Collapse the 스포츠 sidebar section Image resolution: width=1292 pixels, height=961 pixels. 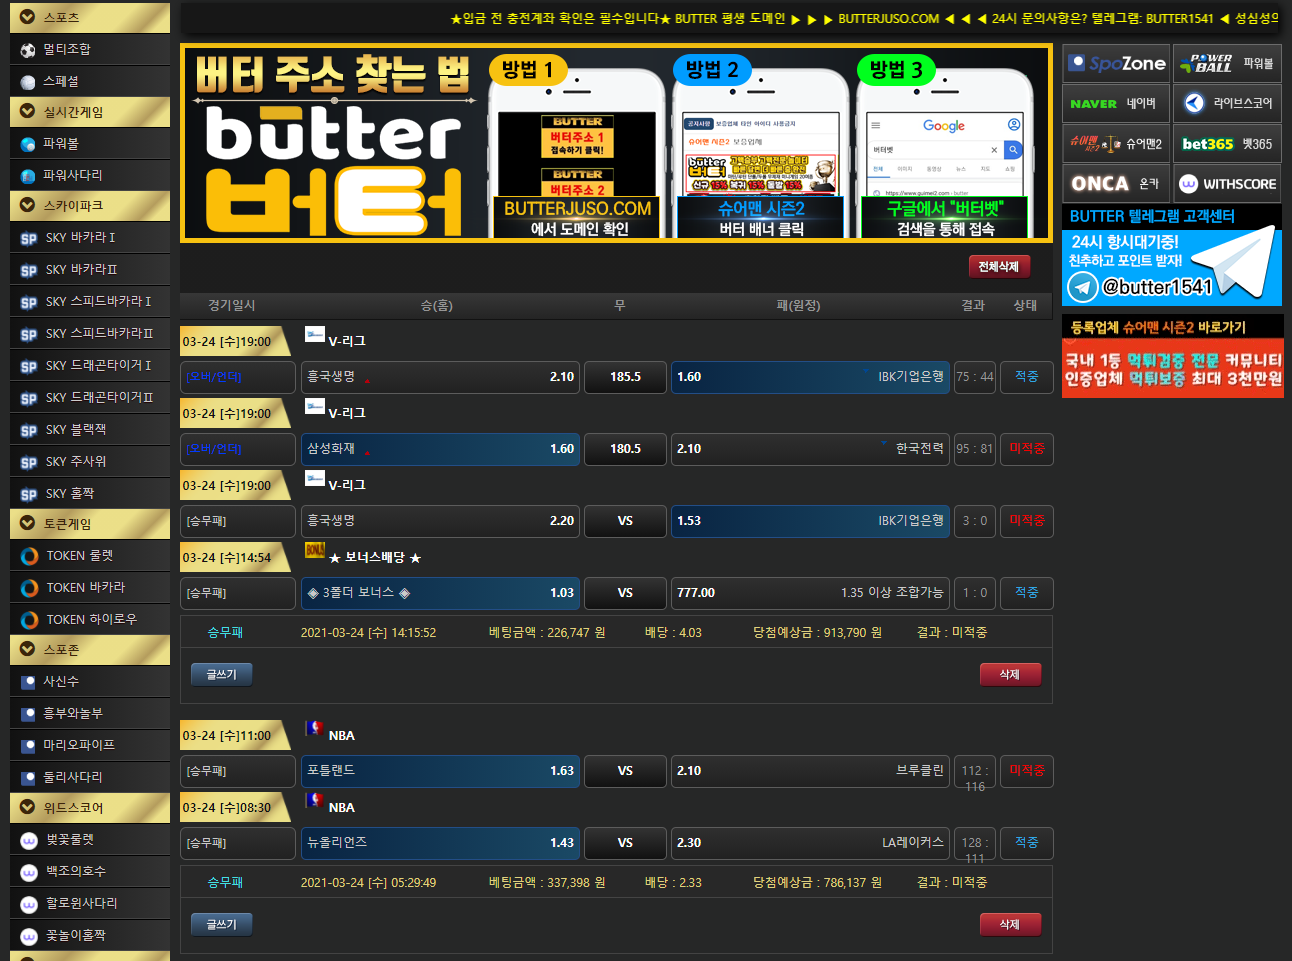point(28,17)
